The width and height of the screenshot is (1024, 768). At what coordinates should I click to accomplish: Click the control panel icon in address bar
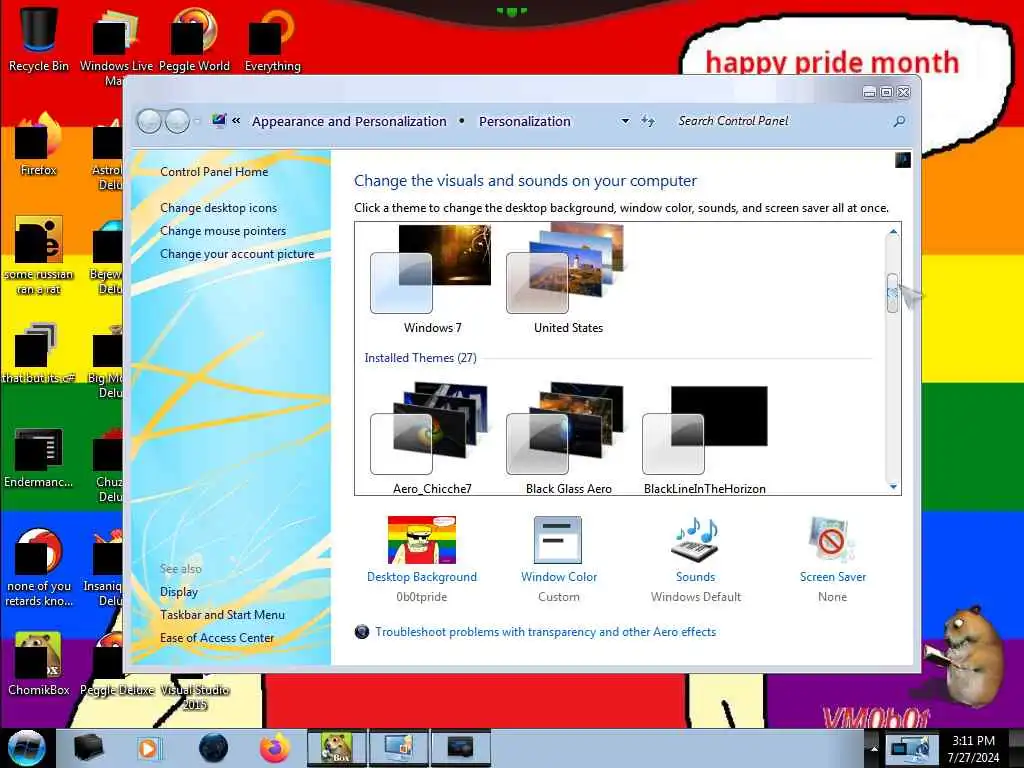click(x=219, y=121)
